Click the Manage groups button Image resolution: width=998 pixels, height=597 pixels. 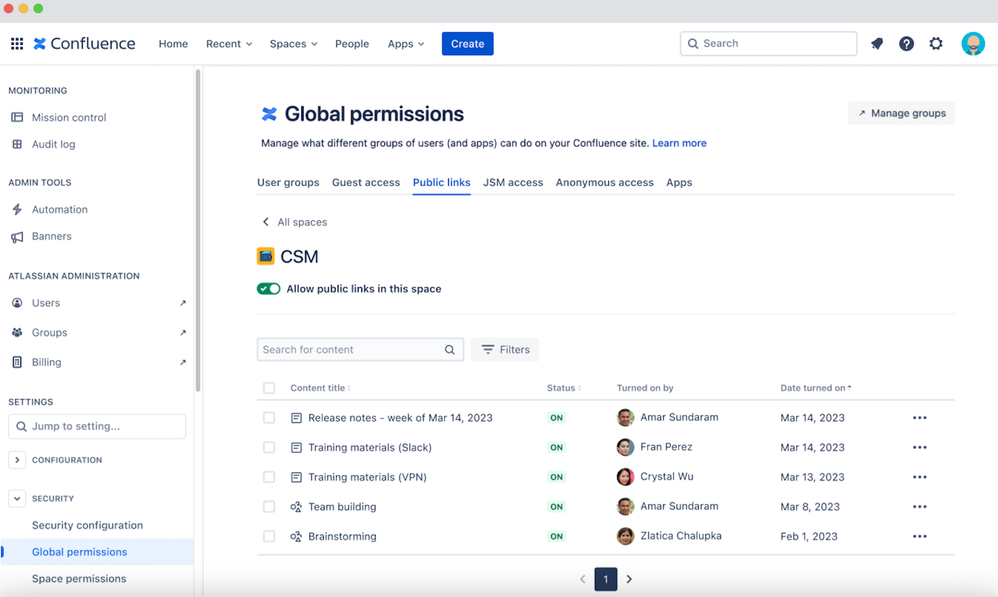point(901,113)
